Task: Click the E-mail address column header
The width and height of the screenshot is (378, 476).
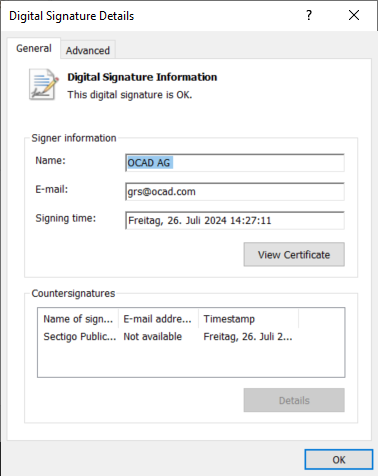Action: (158, 319)
